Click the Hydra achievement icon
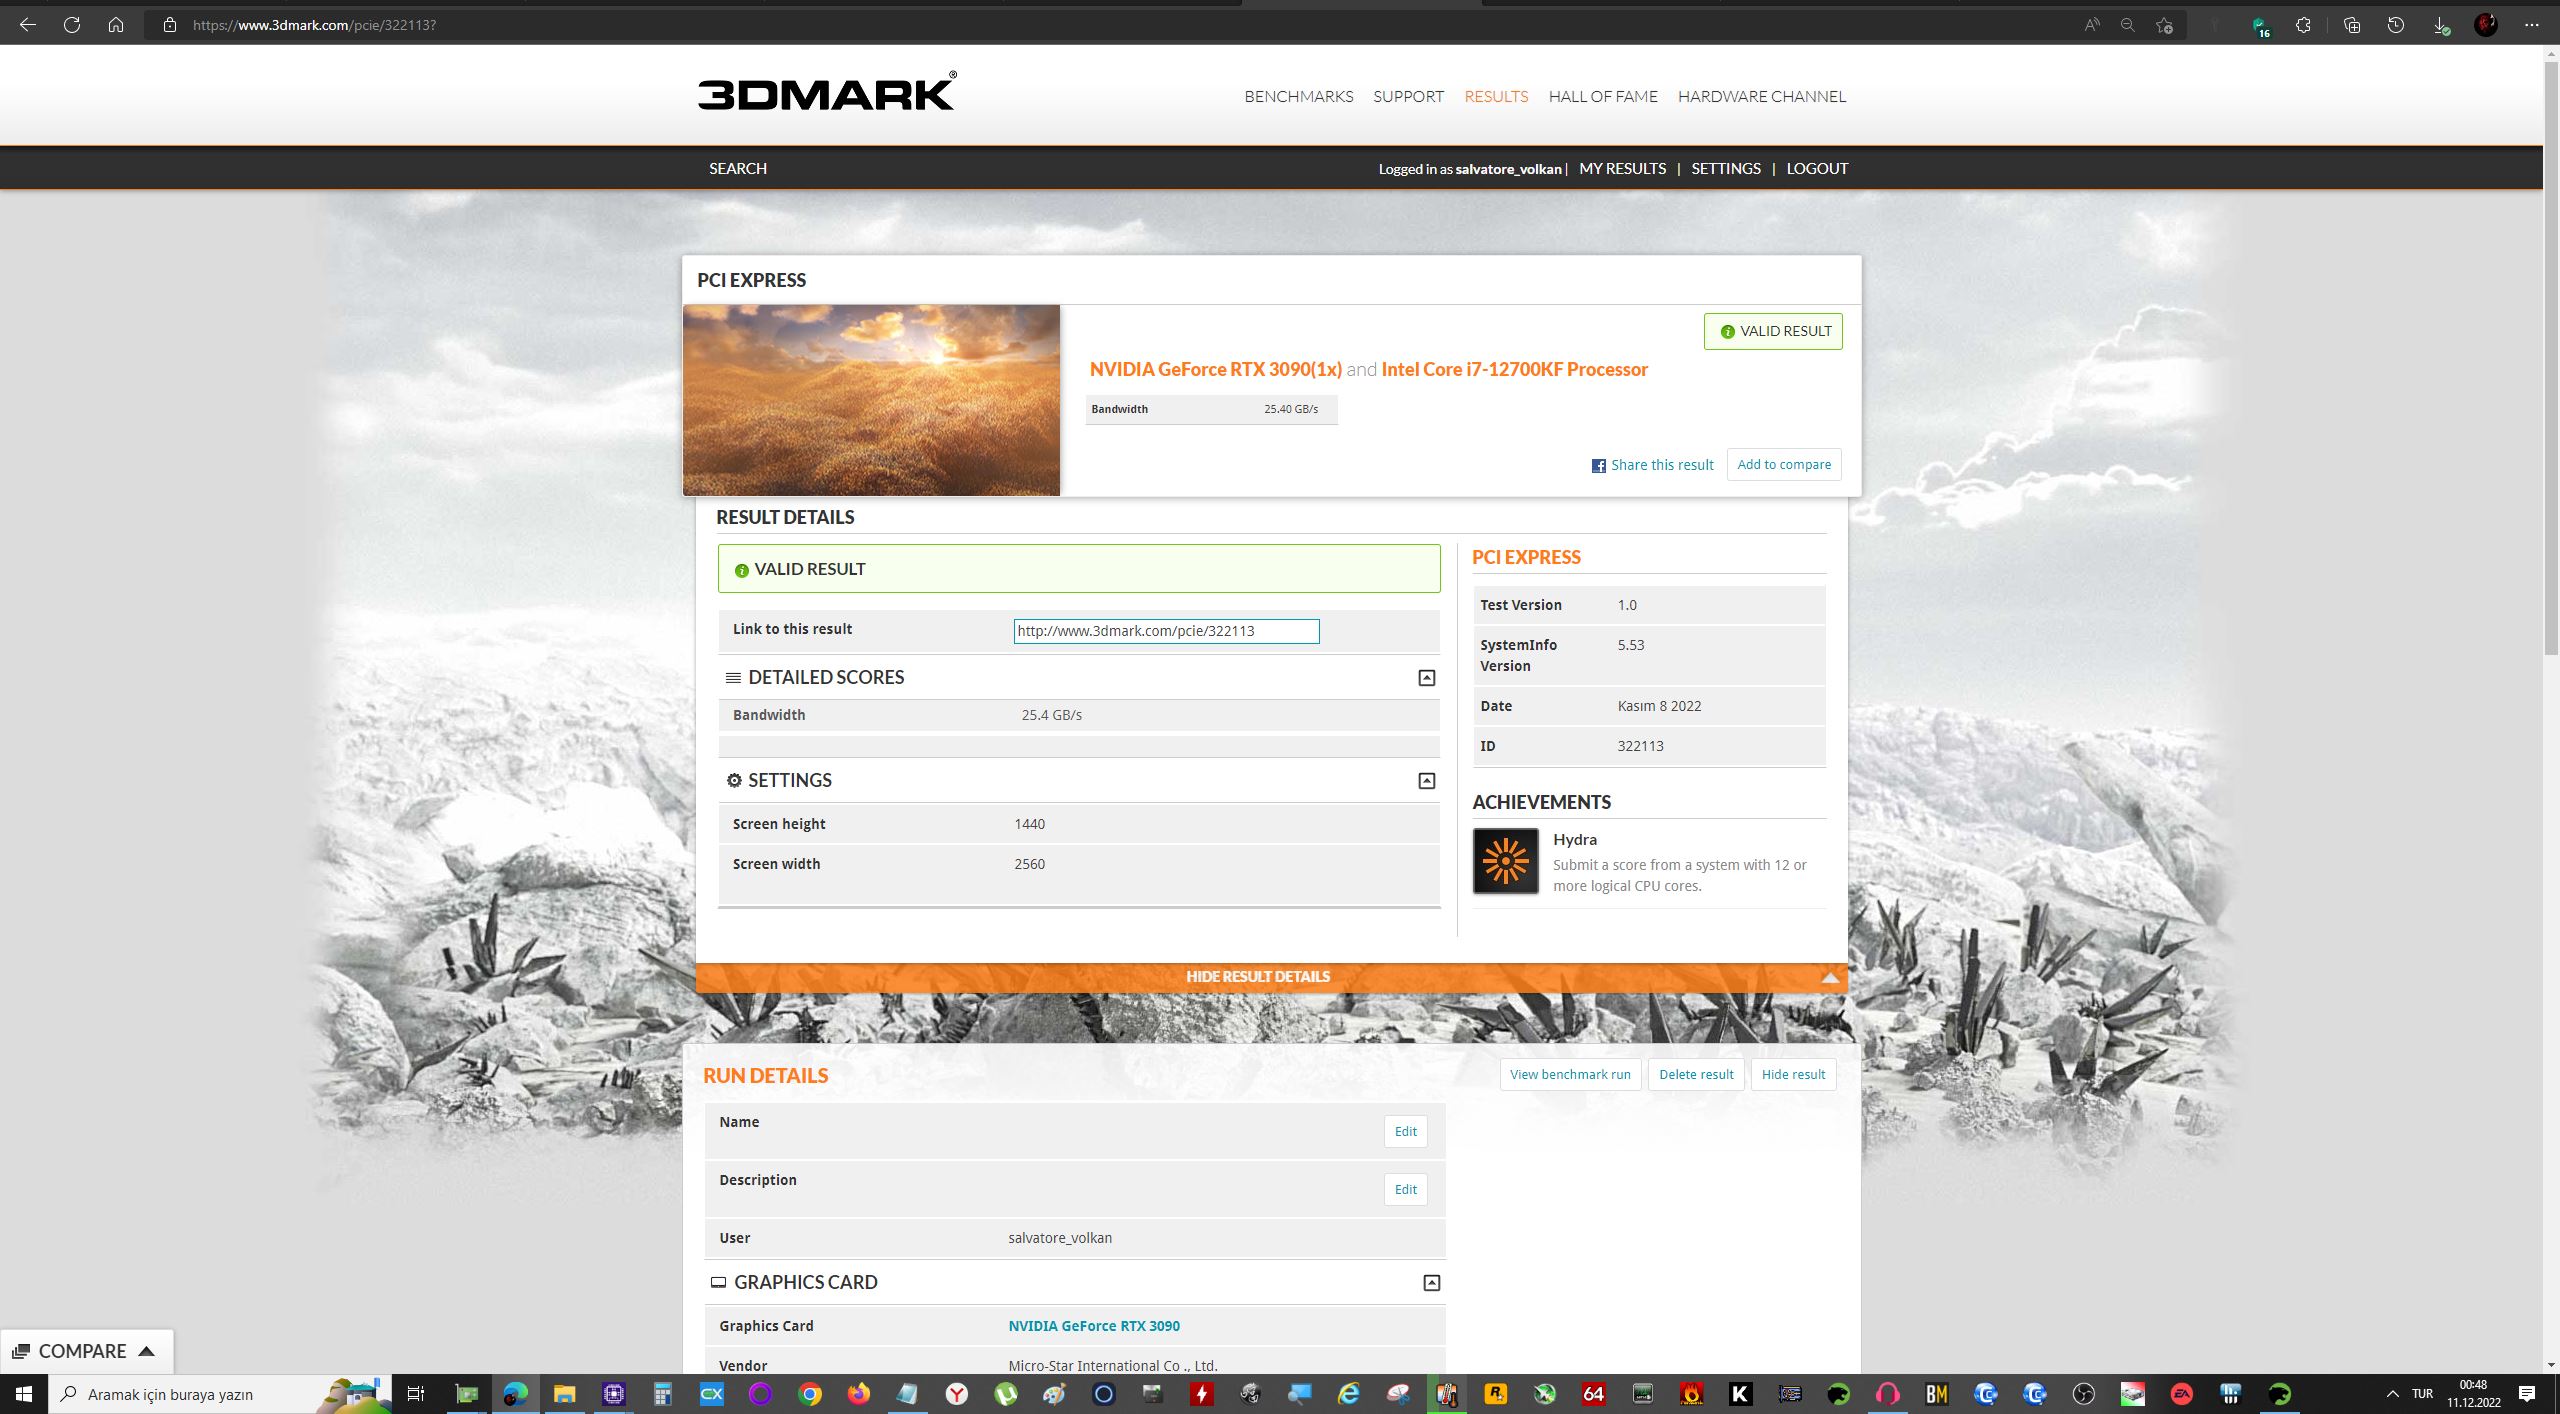The width and height of the screenshot is (2560, 1414). point(1506,861)
